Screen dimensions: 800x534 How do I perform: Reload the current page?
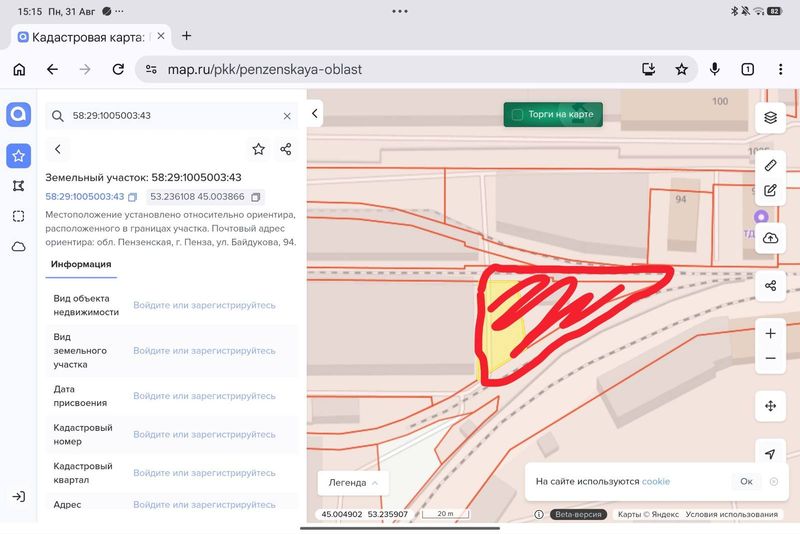pos(118,69)
